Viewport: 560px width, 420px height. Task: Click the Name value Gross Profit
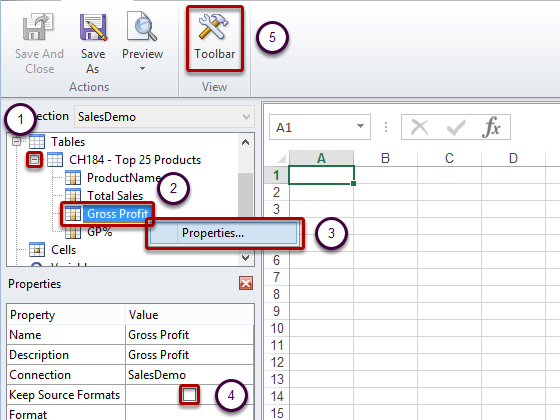(158, 335)
